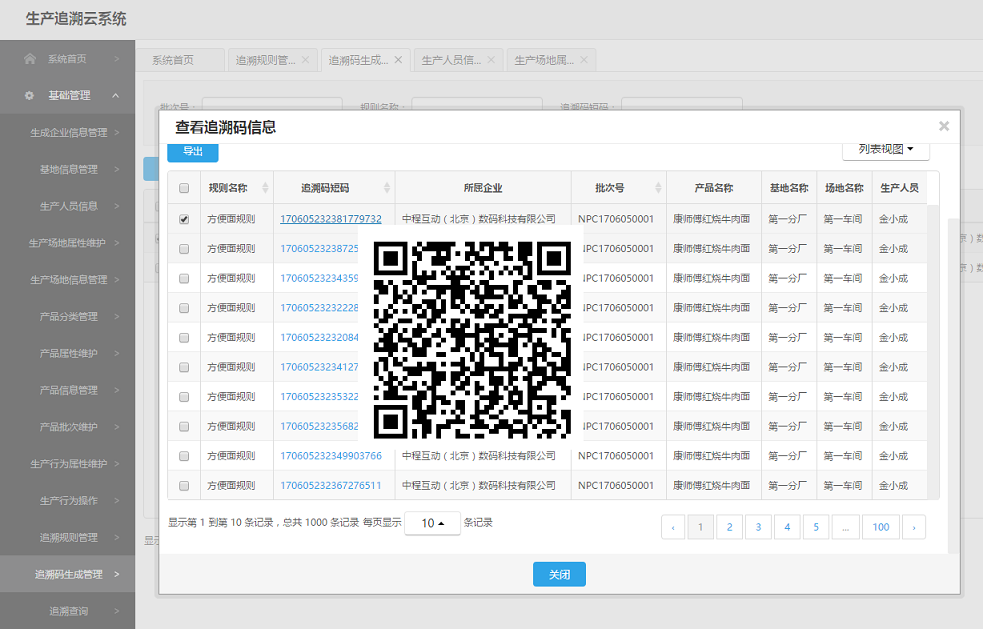Click the home icon beside 系统首页 in sidebar

pyautogui.click(x=29, y=58)
